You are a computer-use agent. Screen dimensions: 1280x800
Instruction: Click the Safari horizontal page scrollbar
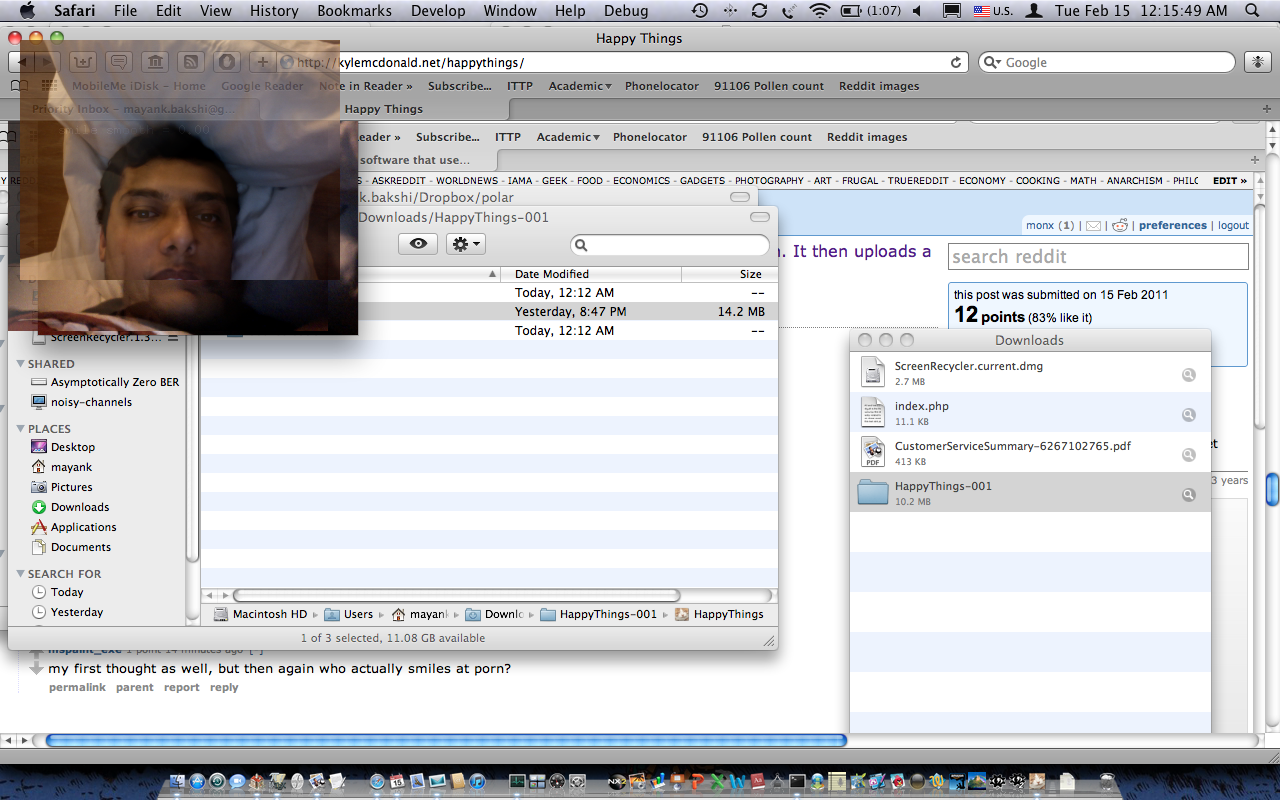[x=446, y=741]
